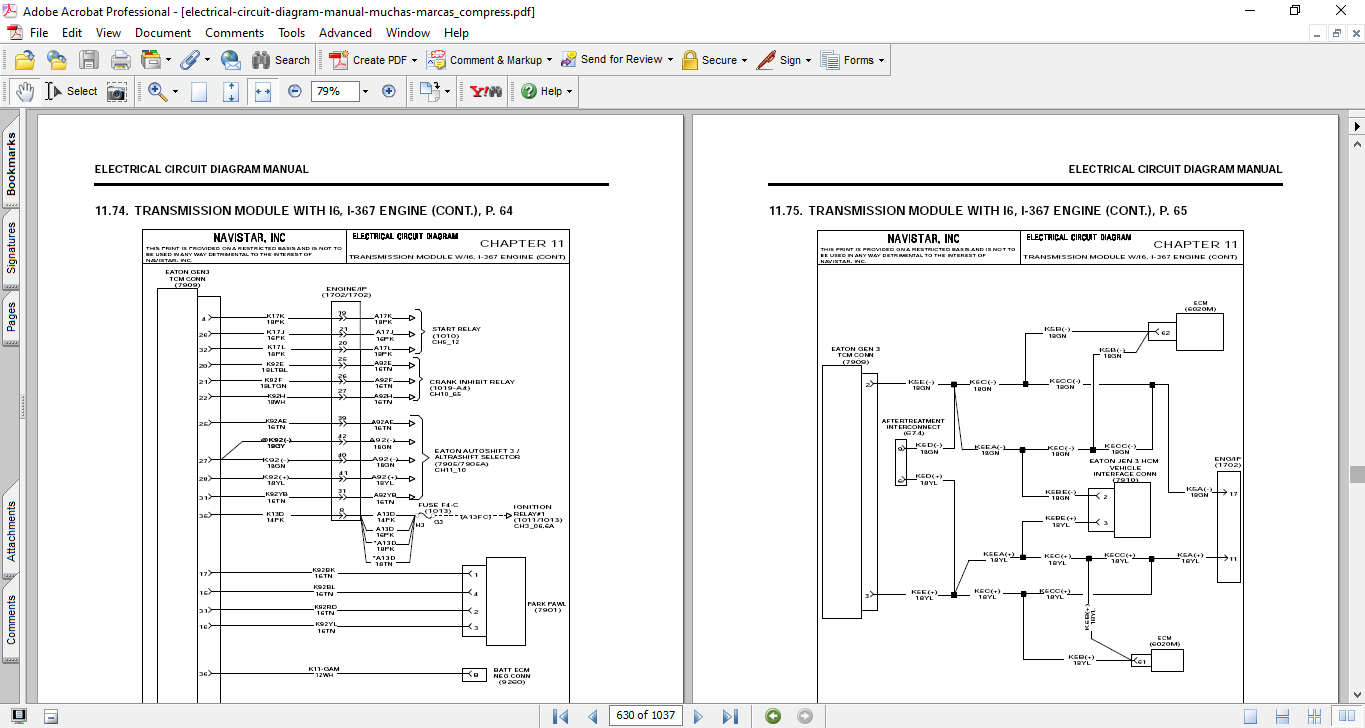
Task: Go back to previous view
Action: 773,716
